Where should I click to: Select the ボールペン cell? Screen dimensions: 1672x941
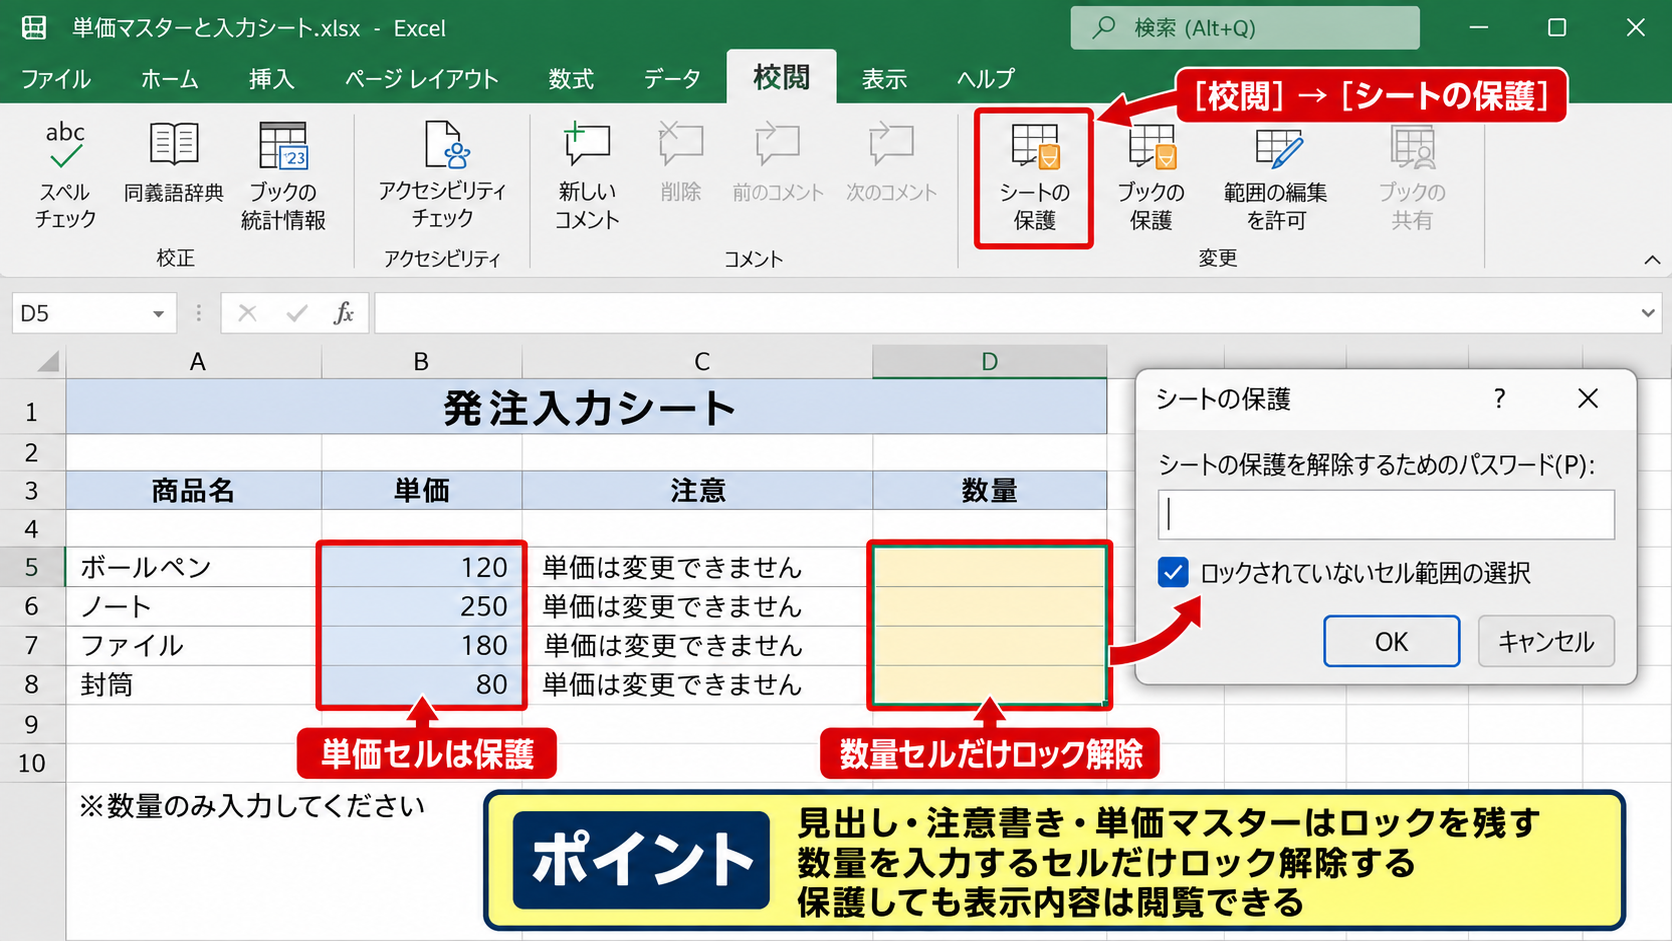(194, 567)
